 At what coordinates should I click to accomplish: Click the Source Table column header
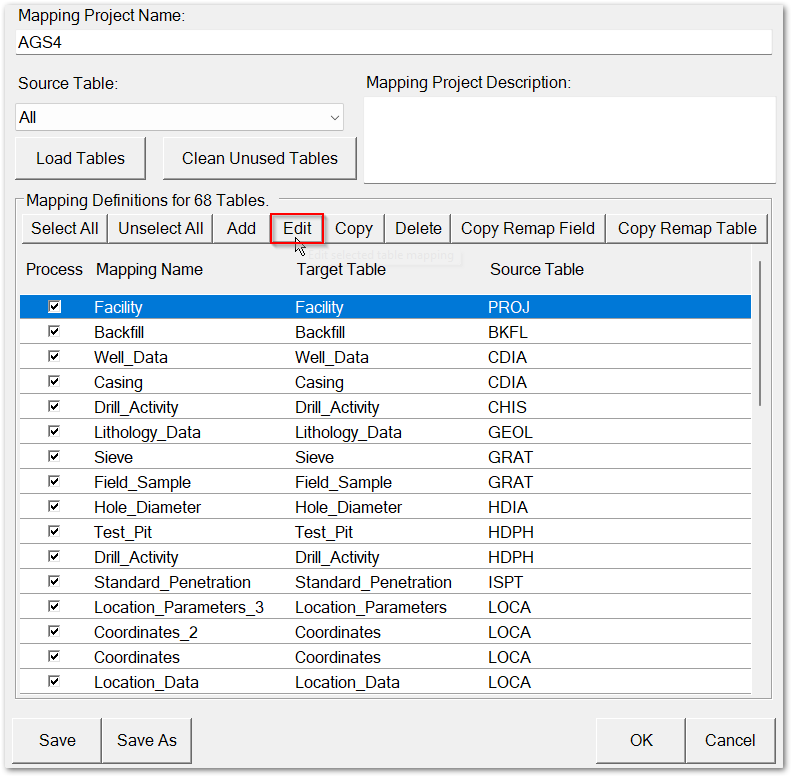(536, 269)
